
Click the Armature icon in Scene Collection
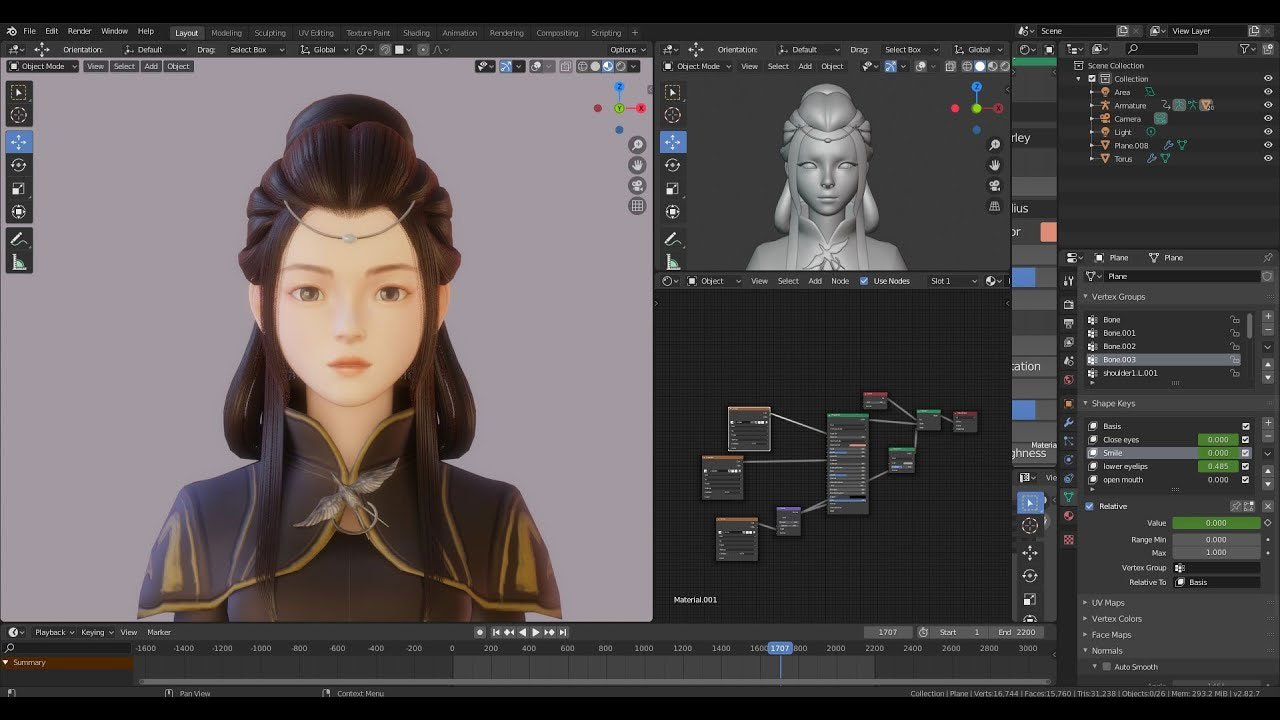1105,105
